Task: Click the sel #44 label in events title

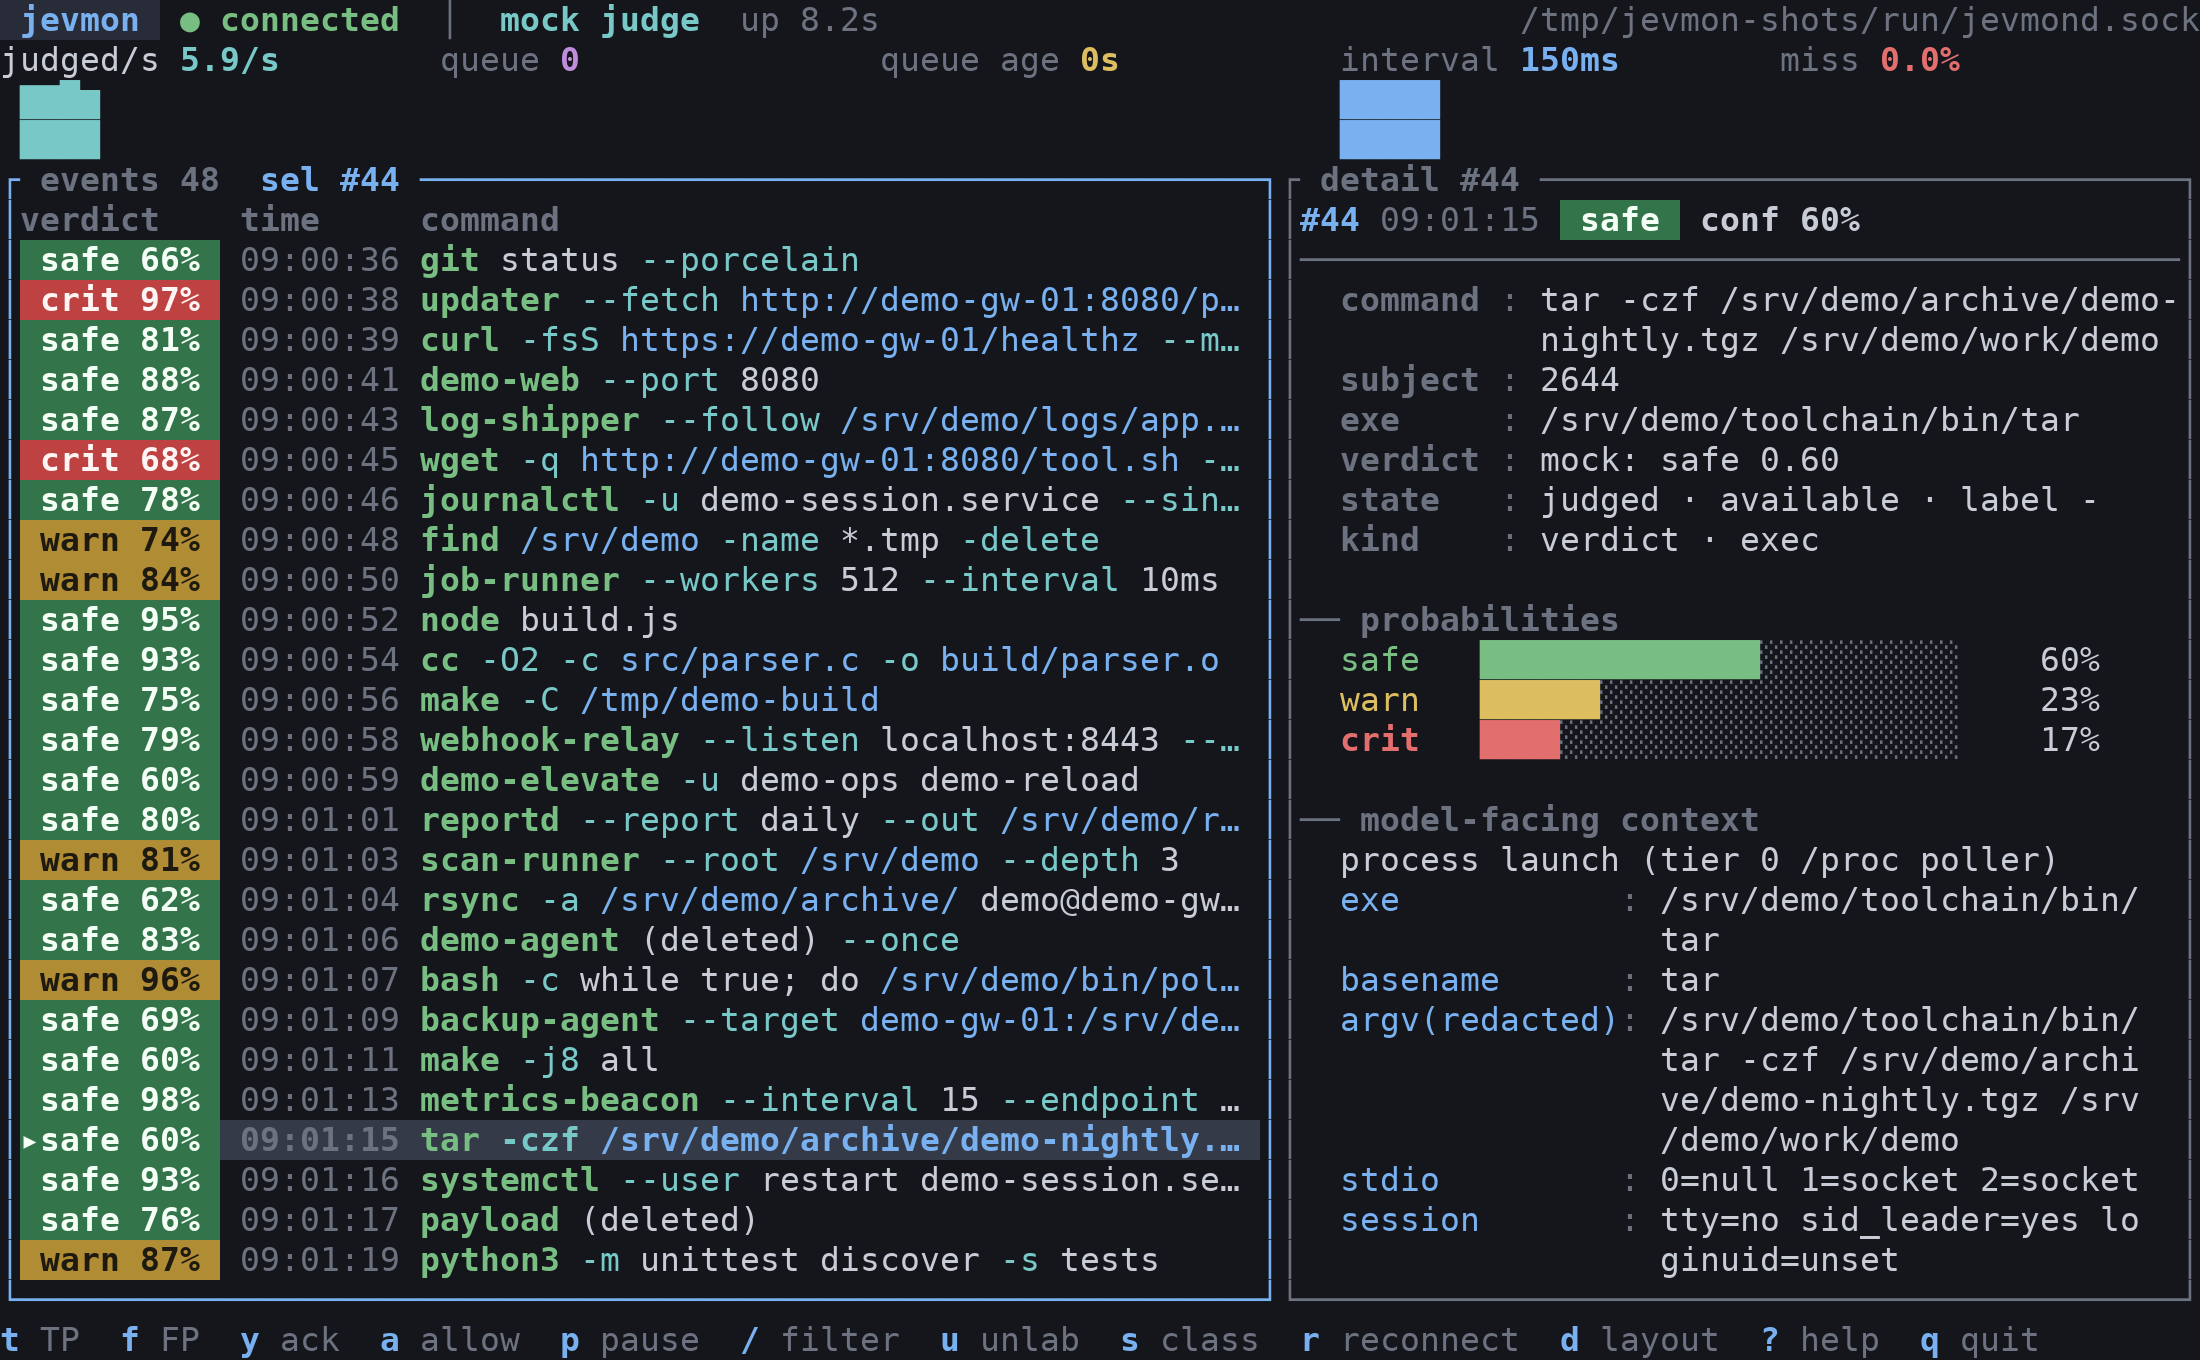Action: pos(330,180)
